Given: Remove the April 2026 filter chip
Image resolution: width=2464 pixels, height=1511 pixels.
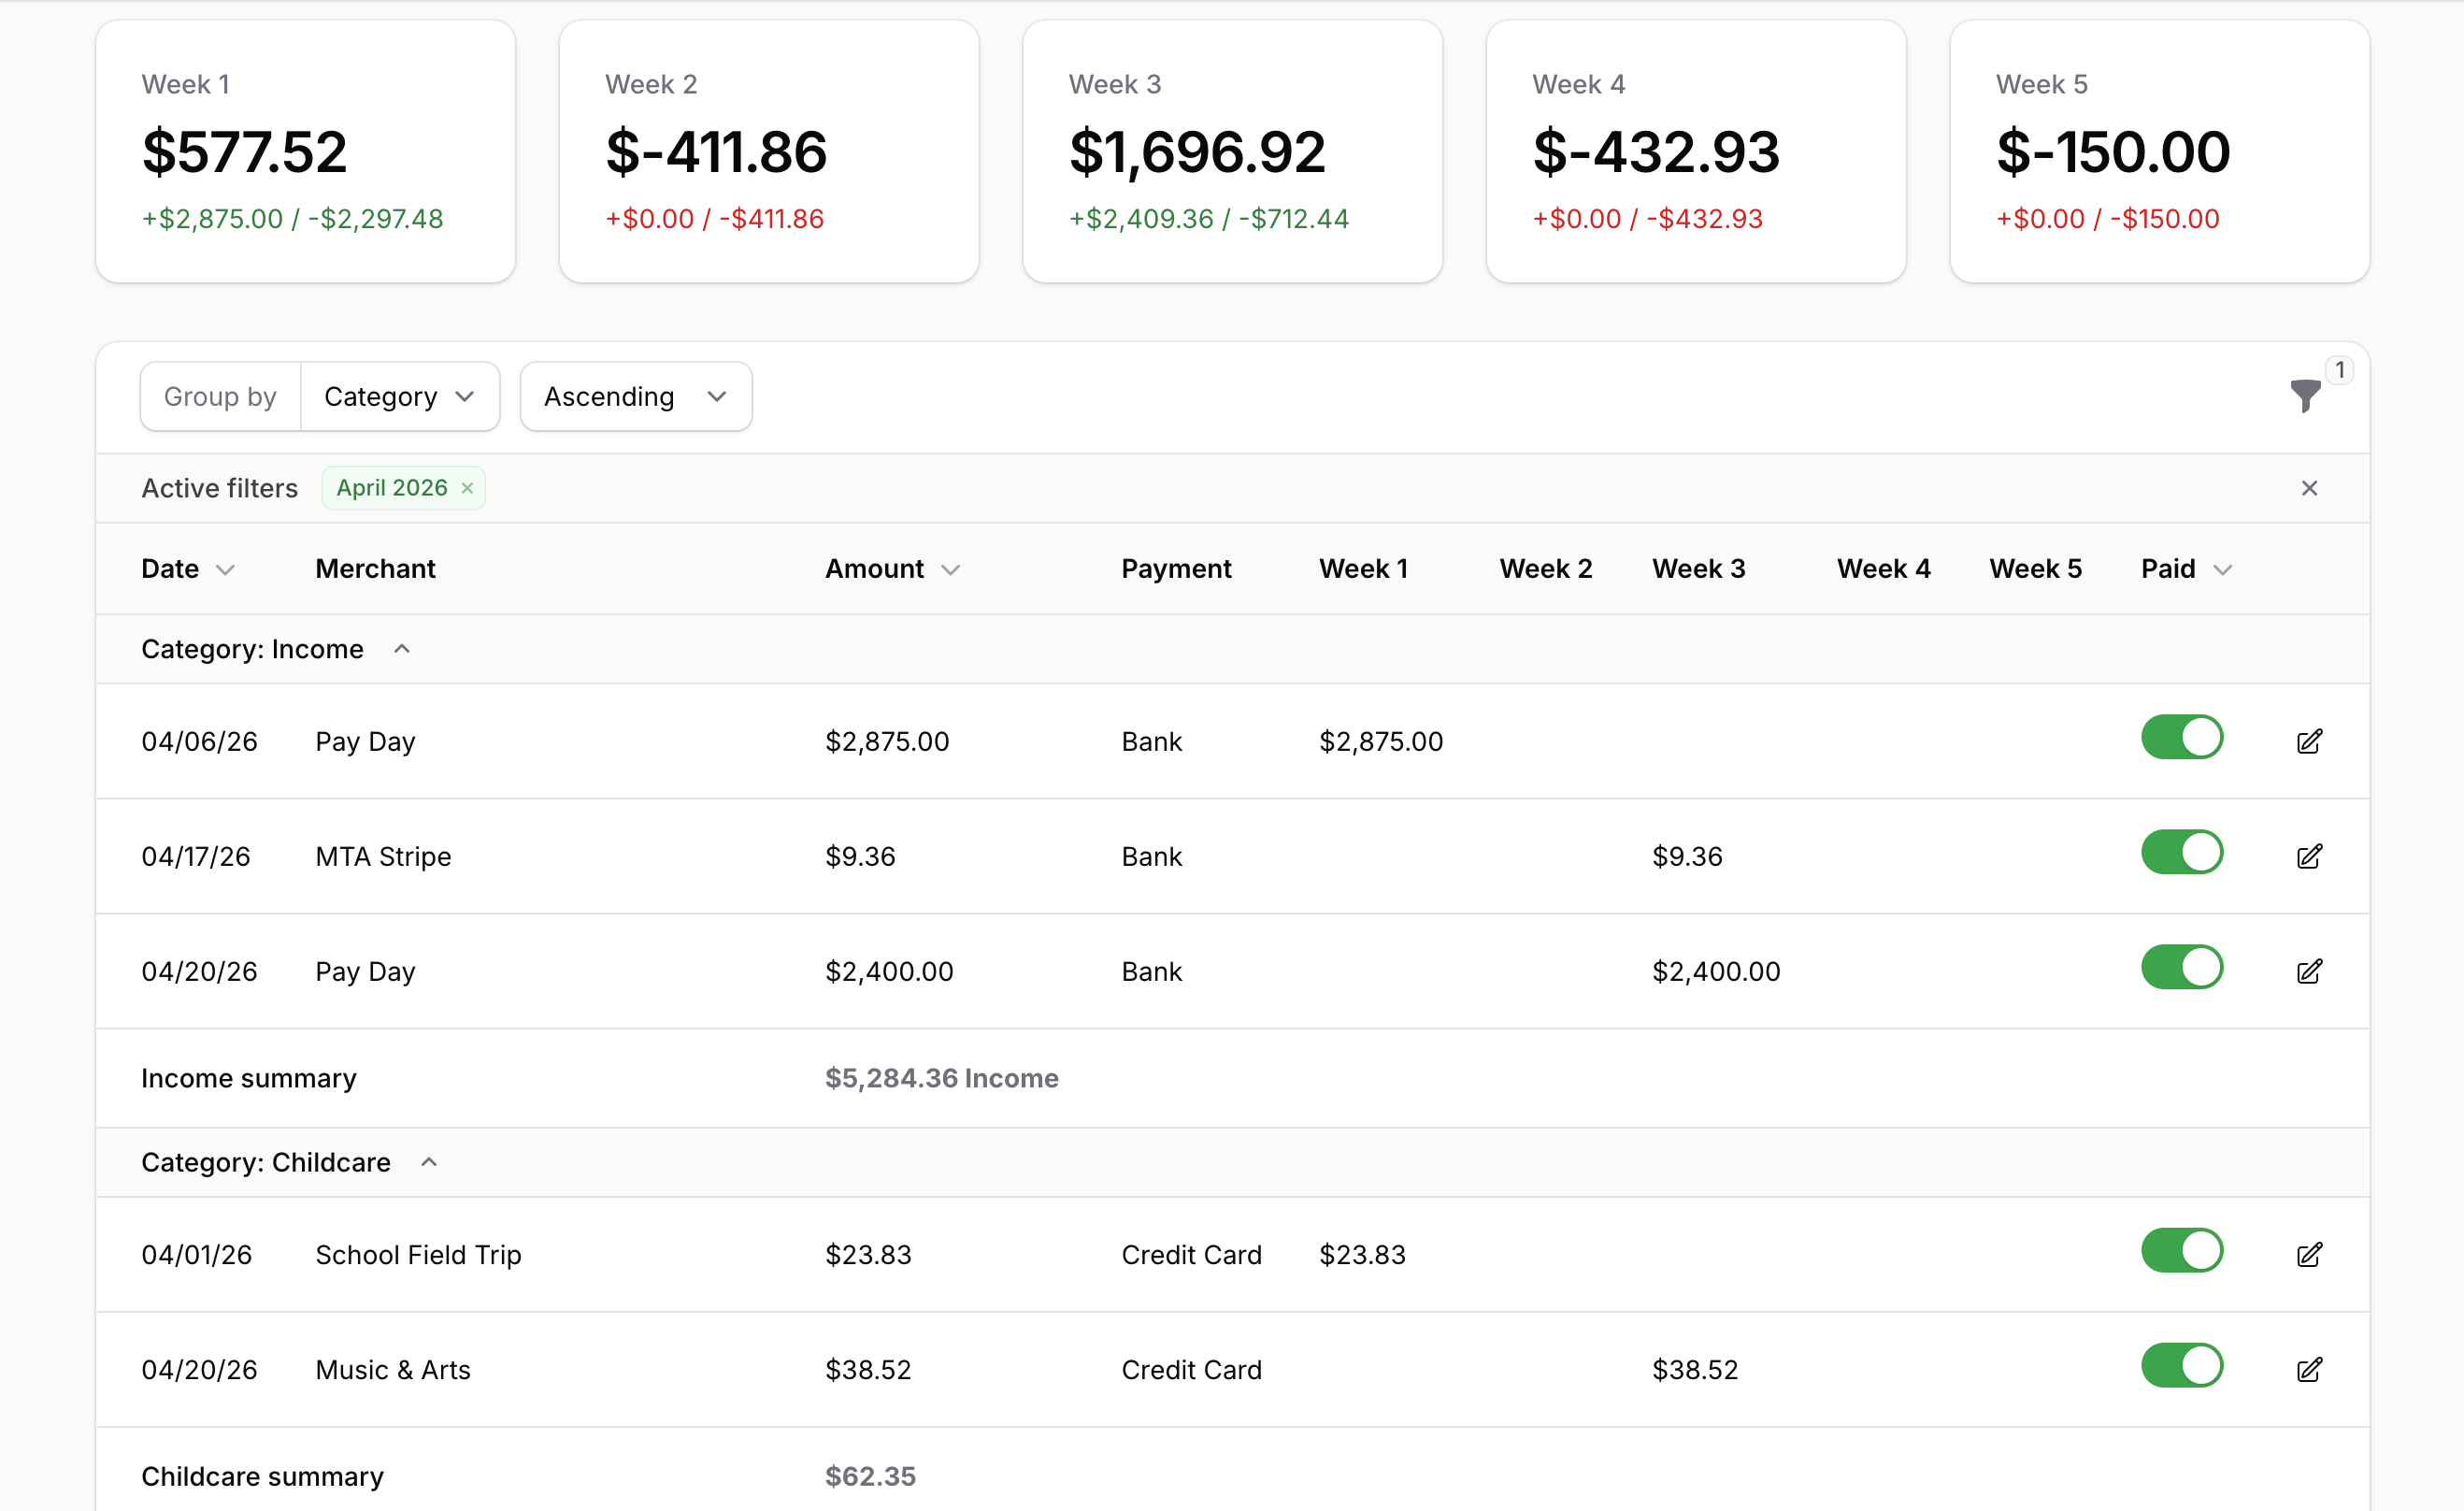Looking at the screenshot, I should 466,488.
